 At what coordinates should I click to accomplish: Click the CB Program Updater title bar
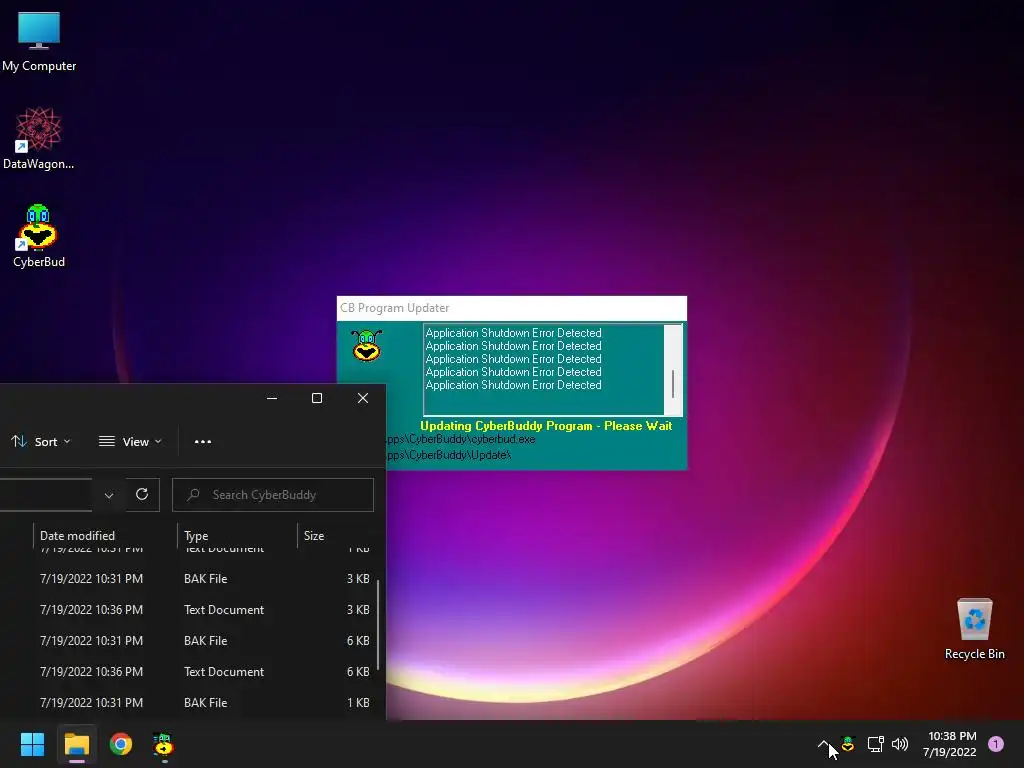pos(511,308)
